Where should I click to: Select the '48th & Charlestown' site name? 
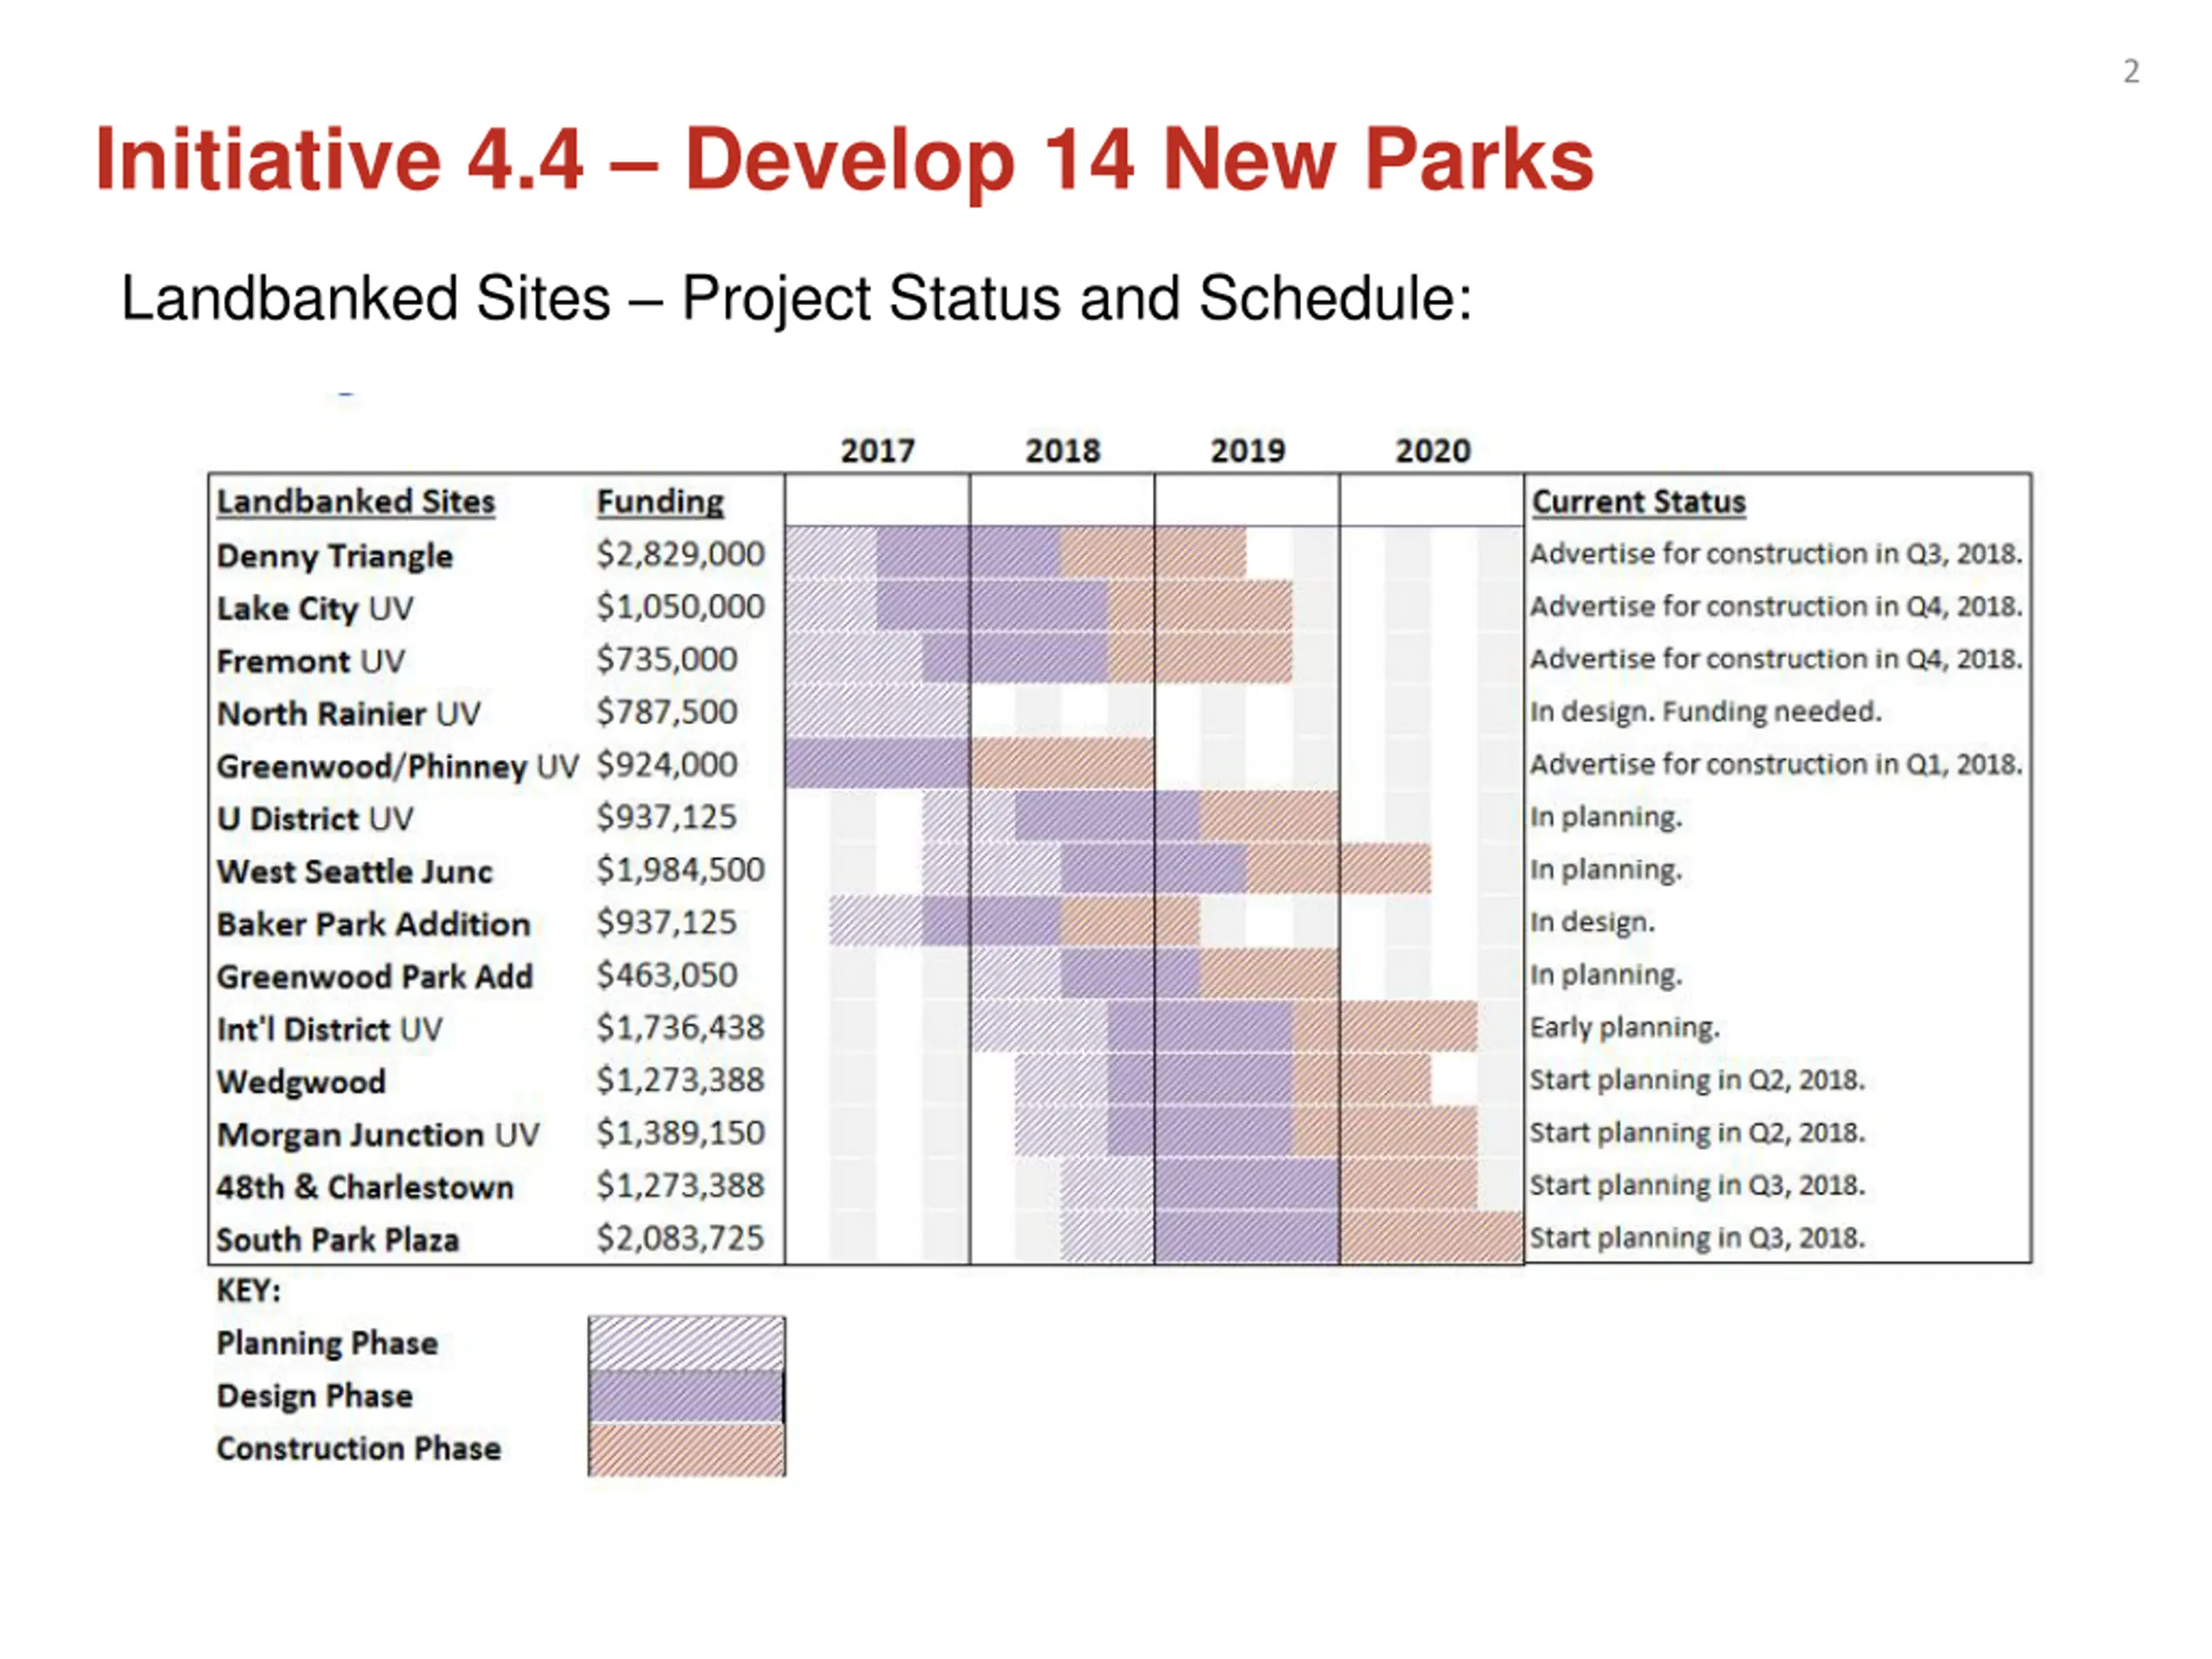click(x=365, y=1187)
